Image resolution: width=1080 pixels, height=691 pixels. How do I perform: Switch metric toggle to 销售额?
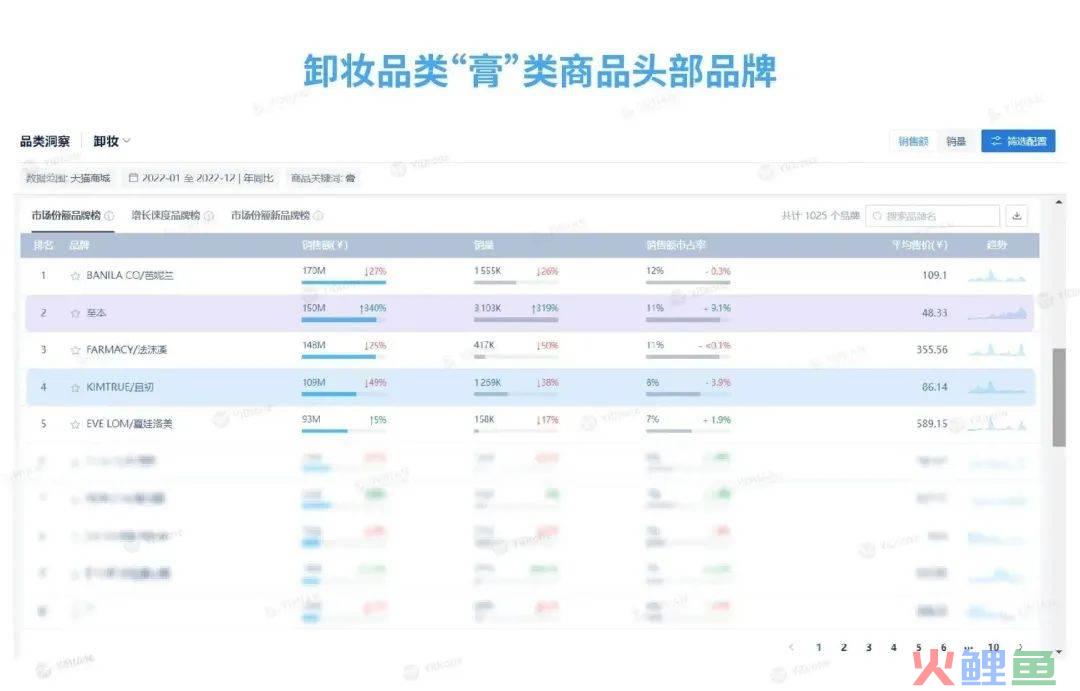tap(913, 141)
